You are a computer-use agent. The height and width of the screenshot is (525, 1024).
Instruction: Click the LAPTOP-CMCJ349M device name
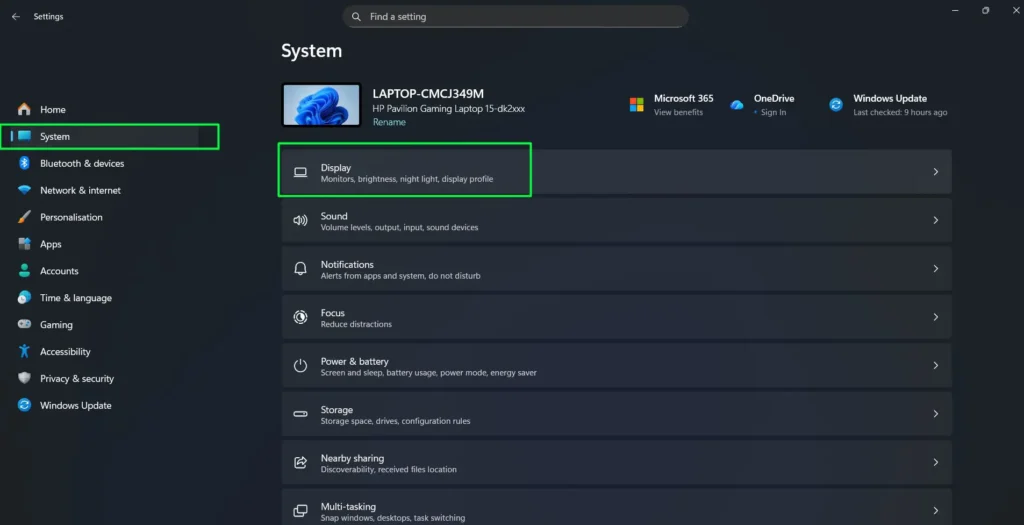click(x=428, y=93)
